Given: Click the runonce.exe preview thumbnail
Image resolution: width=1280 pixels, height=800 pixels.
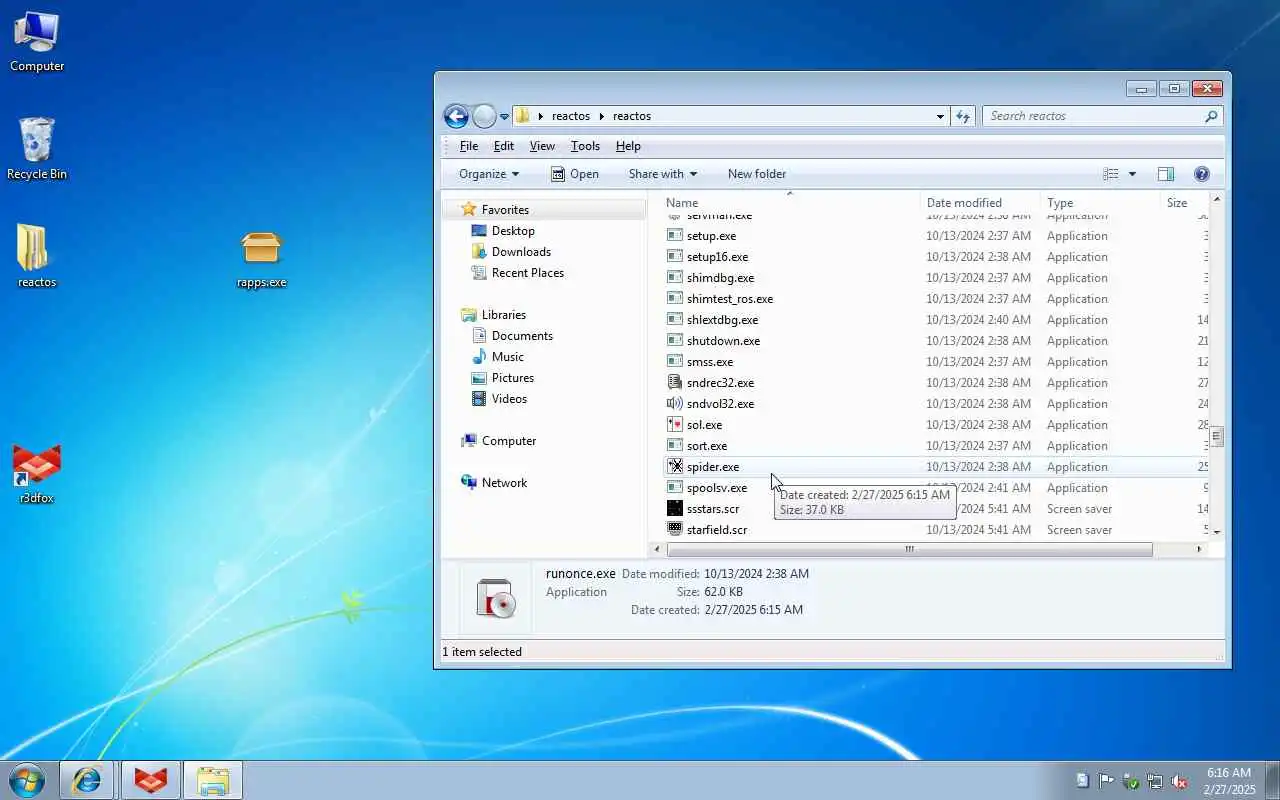Looking at the screenshot, I should [496, 598].
